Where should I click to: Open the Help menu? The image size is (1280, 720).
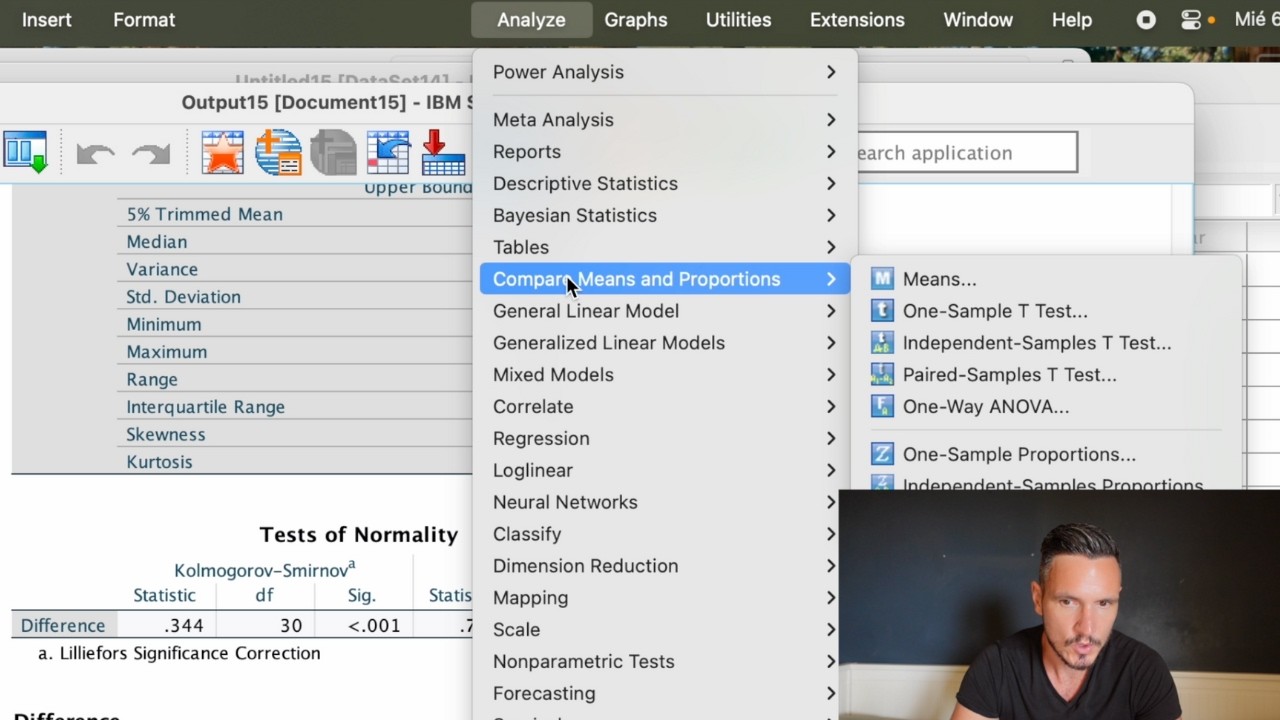(x=1072, y=20)
